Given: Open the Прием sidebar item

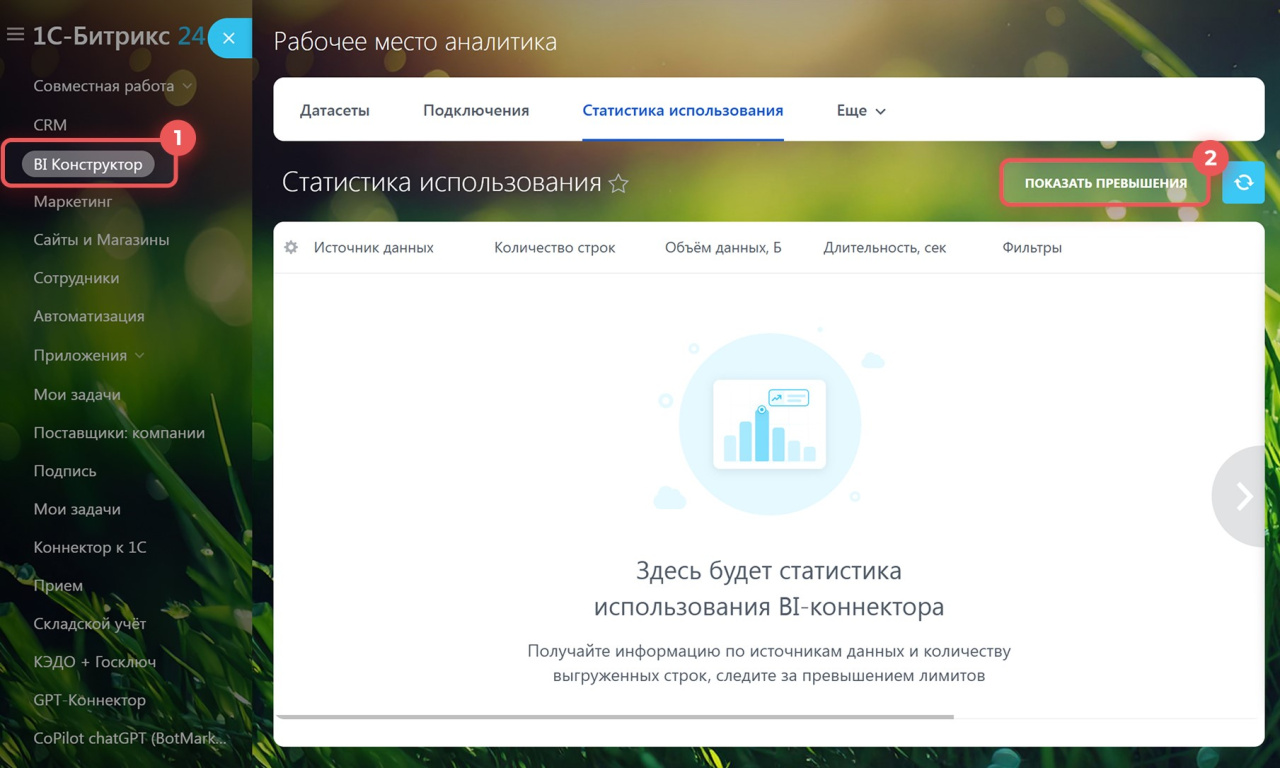Looking at the screenshot, I should pos(58,585).
